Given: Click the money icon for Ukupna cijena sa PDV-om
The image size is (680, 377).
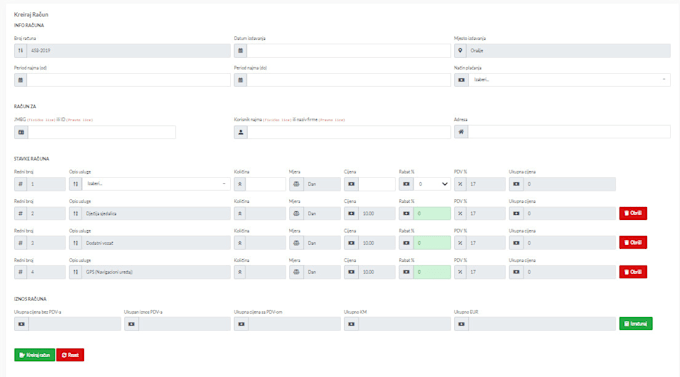Looking at the screenshot, I should 242,324.
